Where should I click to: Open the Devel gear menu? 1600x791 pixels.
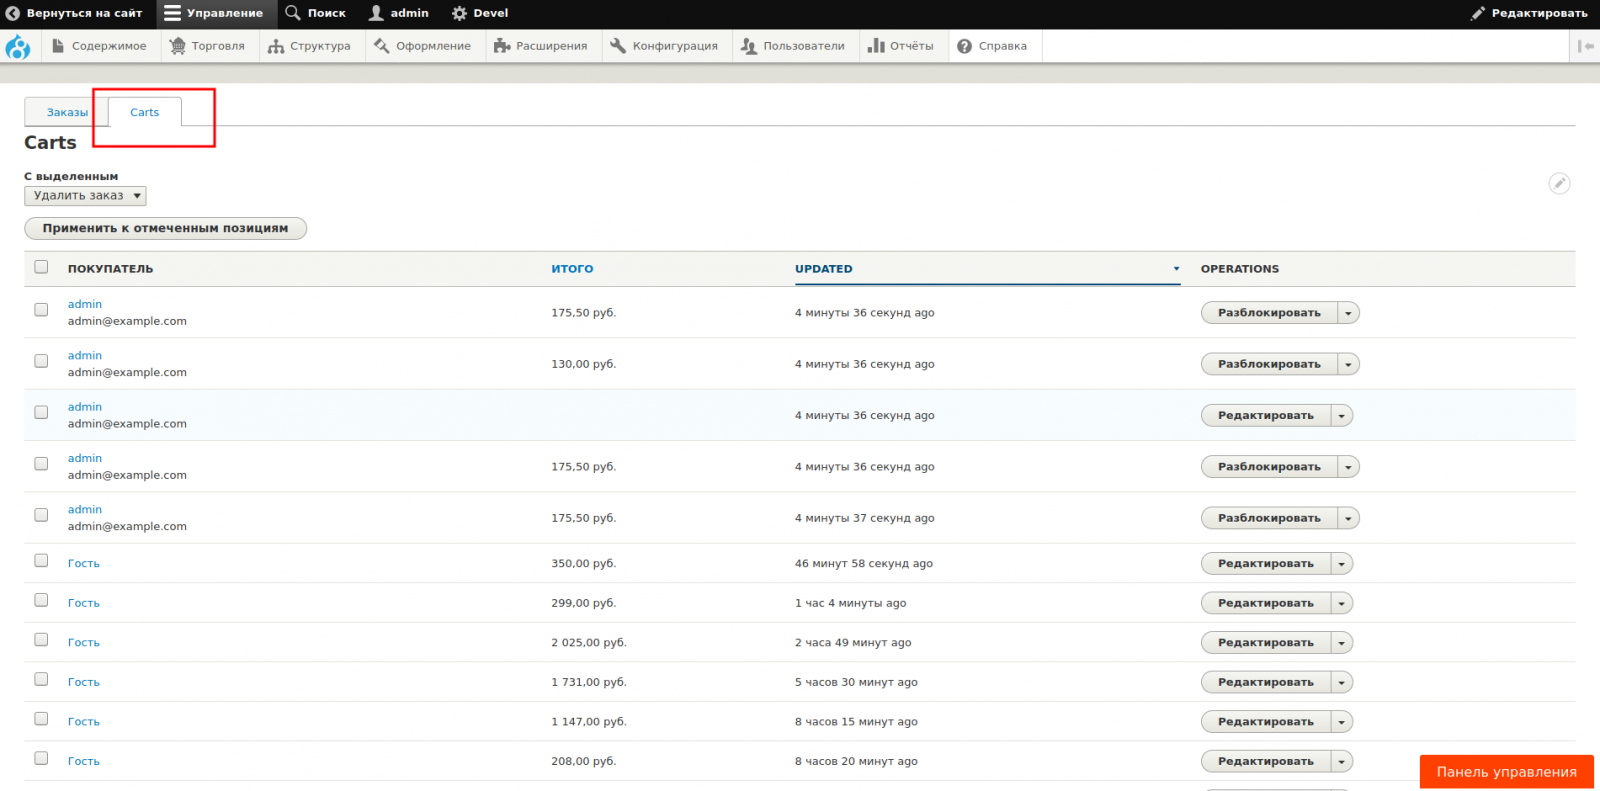481,13
